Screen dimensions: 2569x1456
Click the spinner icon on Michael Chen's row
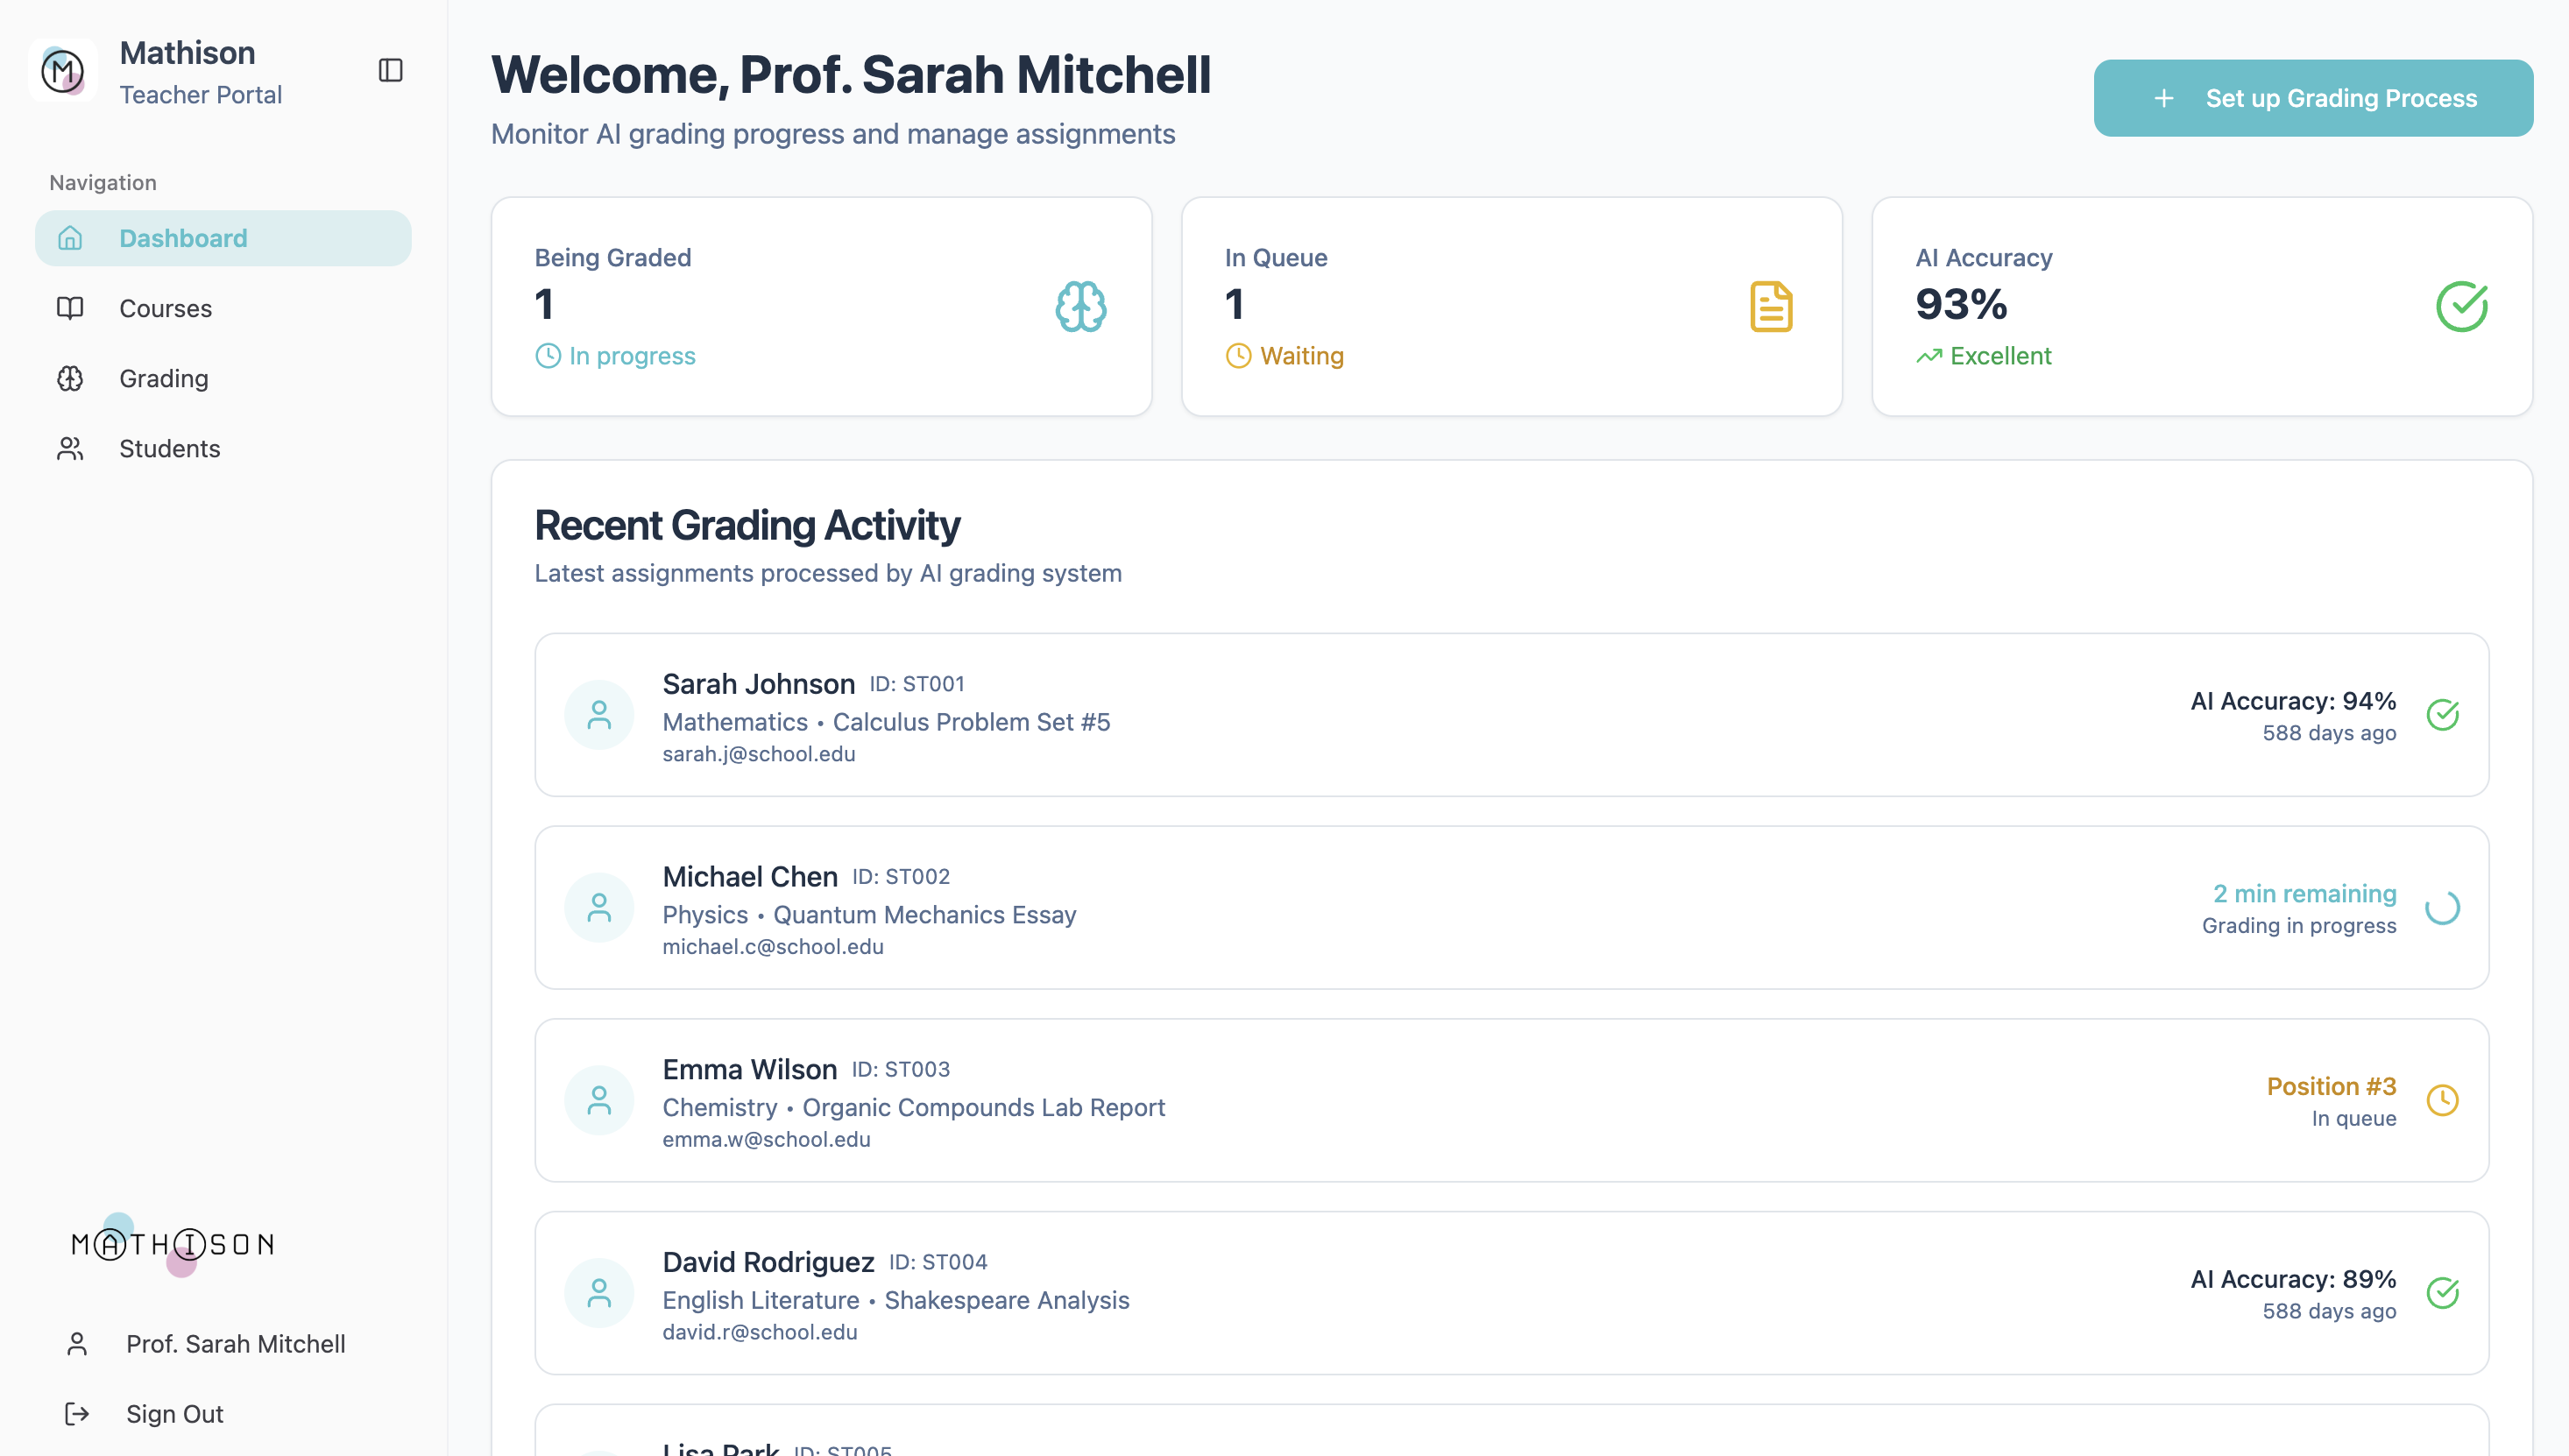click(2442, 908)
